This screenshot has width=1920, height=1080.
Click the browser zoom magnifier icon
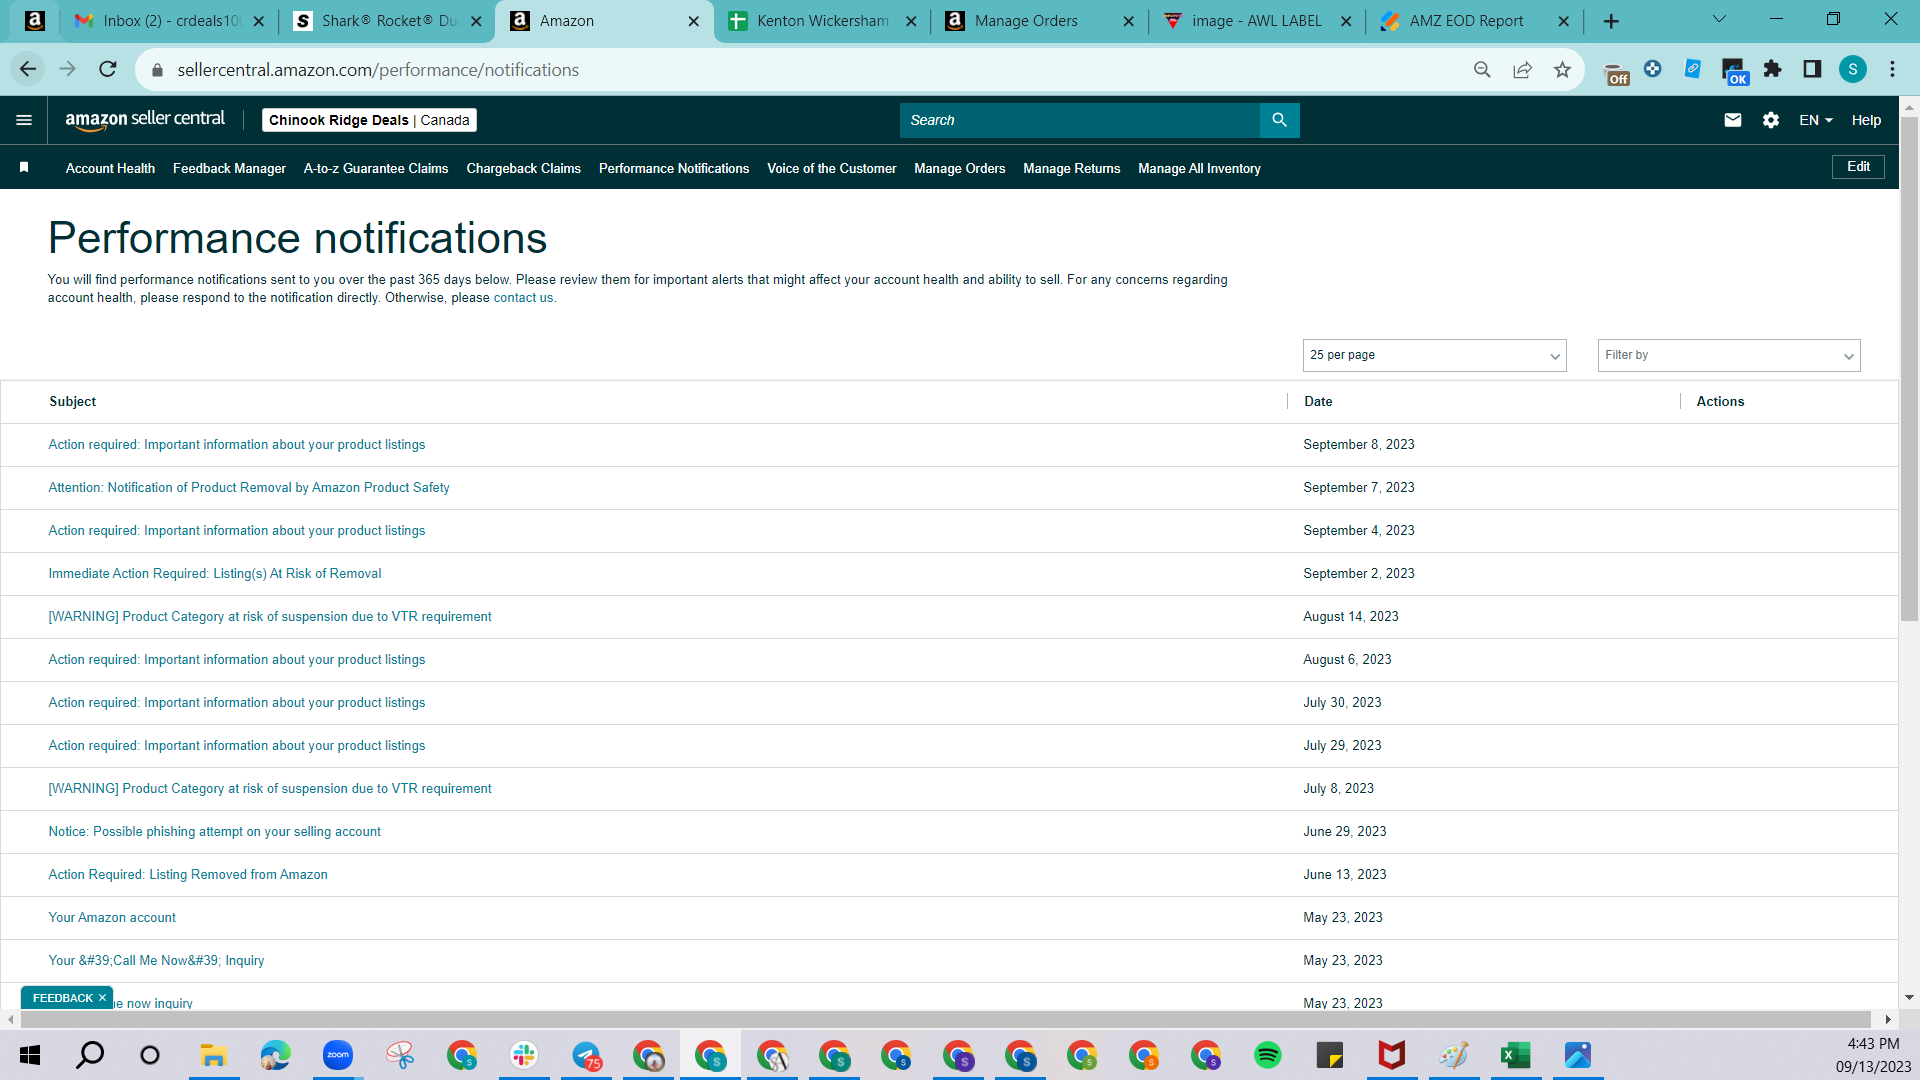point(1482,69)
